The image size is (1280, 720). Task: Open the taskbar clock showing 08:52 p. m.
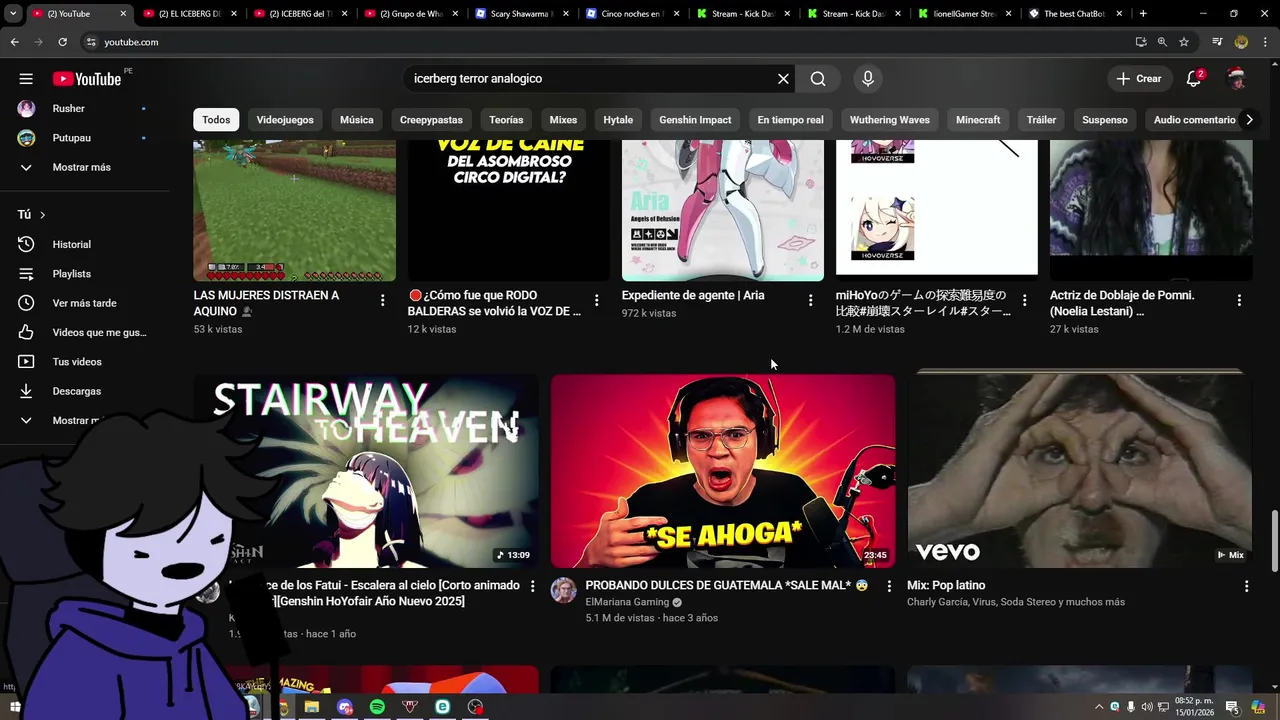[x=1194, y=707]
